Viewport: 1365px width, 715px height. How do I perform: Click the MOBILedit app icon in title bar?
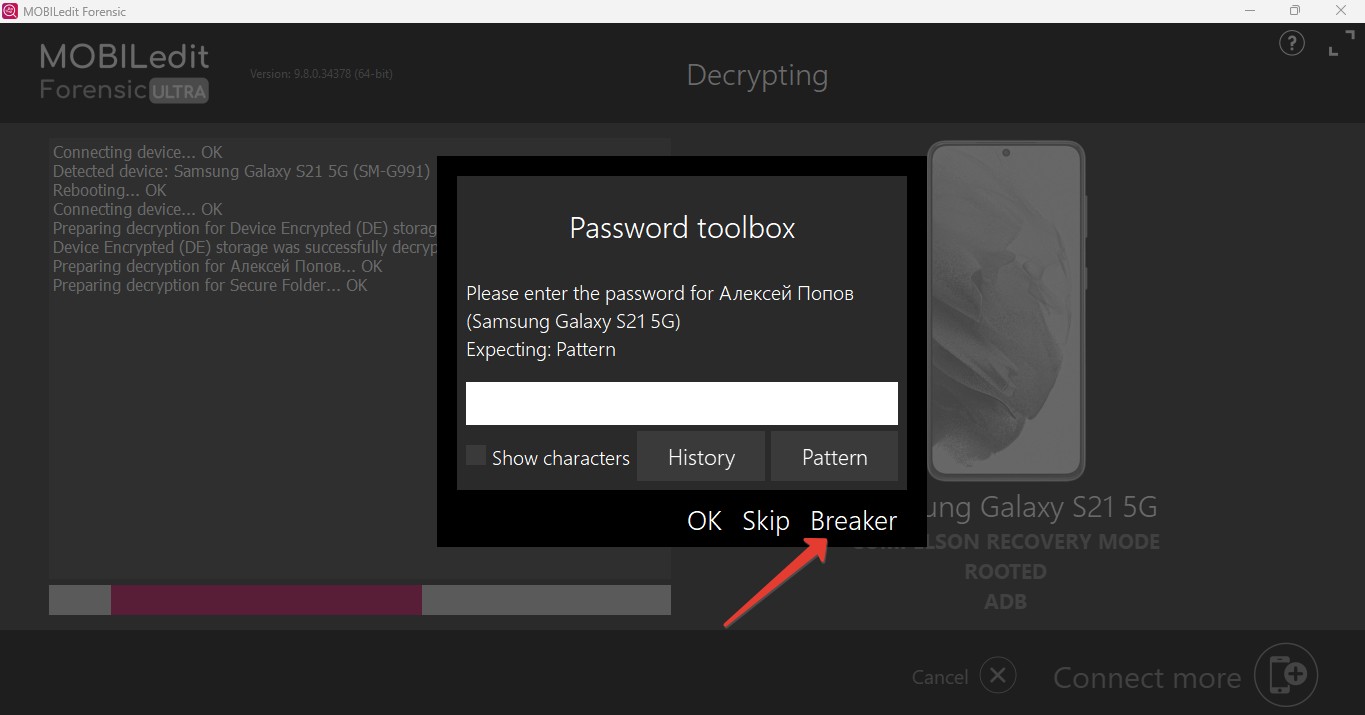[x=10, y=11]
